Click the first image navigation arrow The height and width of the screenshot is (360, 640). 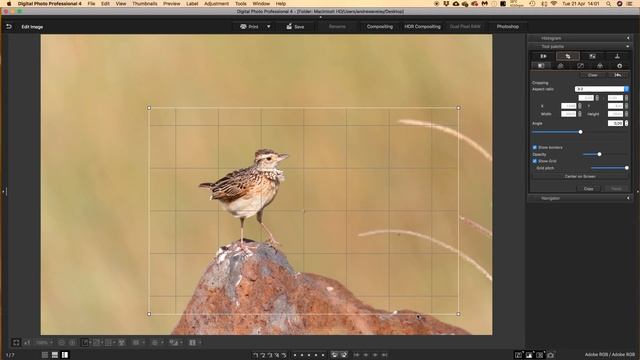tap(357, 355)
